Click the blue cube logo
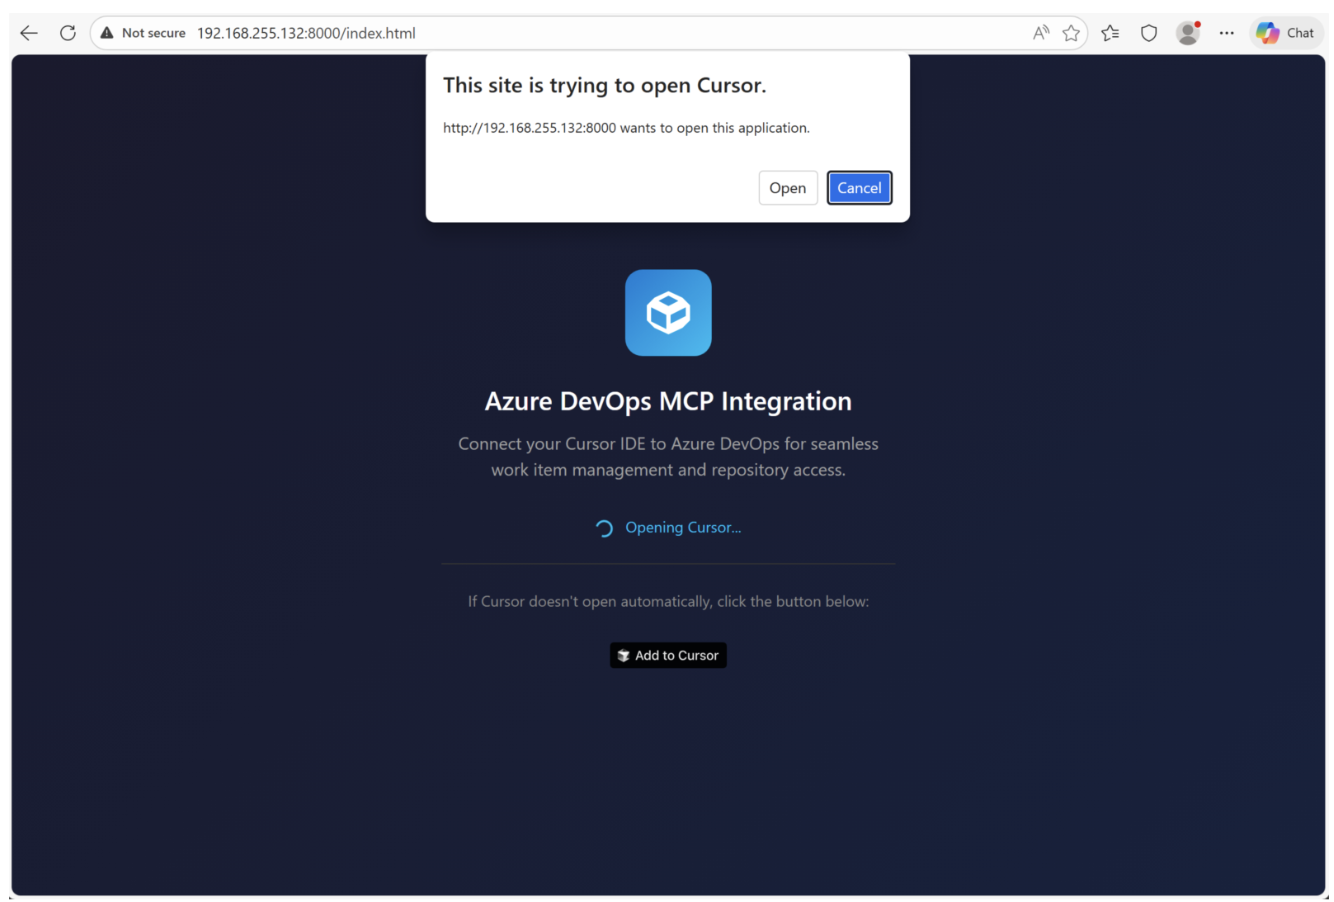The height and width of the screenshot is (902, 1334). [668, 313]
